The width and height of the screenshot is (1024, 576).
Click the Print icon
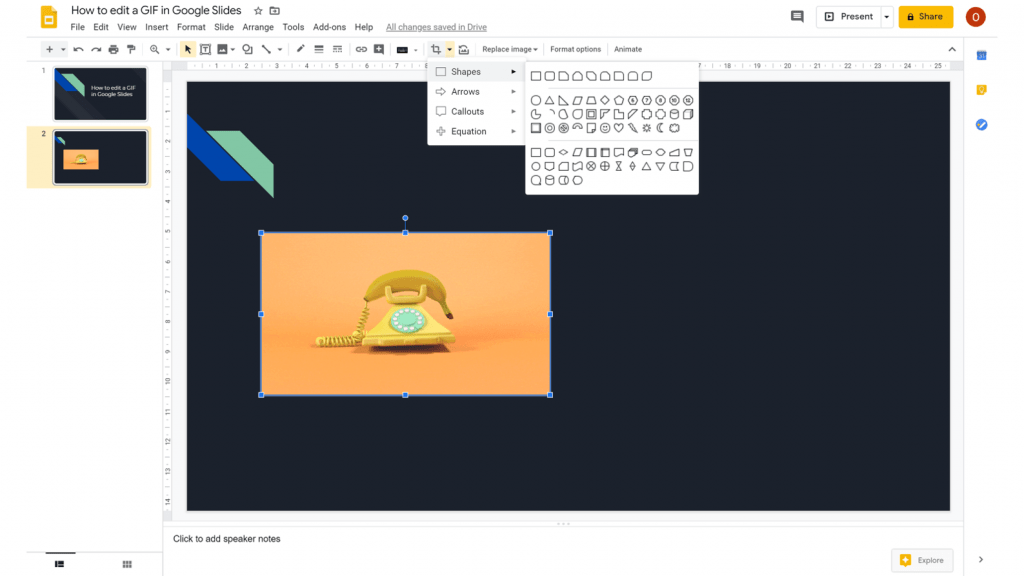(111, 49)
